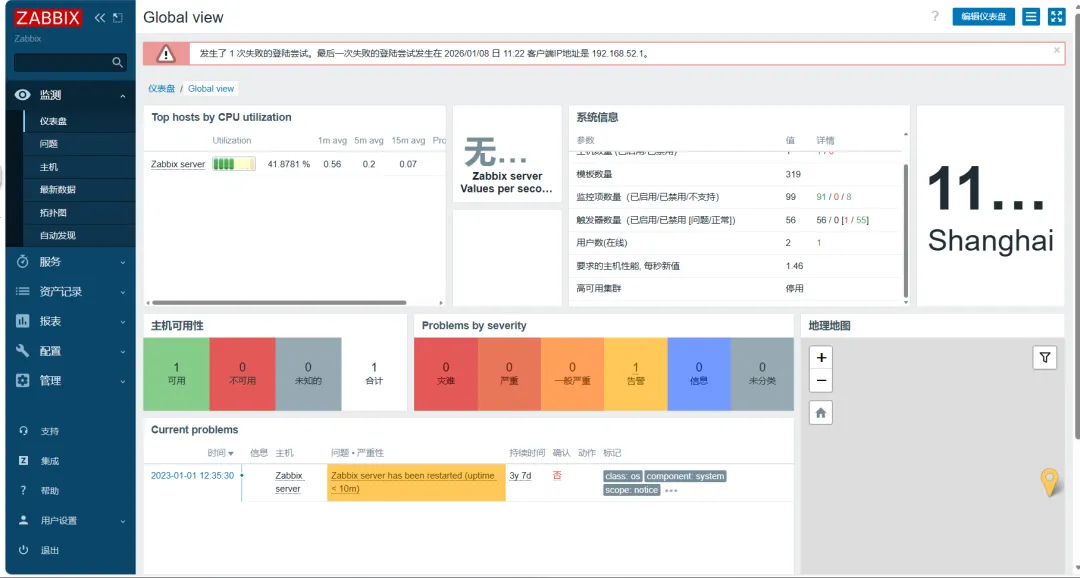Click the Global view breadcrumb link
The height and width of the screenshot is (578, 1080).
pyautogui.click(x=211, y=89)
